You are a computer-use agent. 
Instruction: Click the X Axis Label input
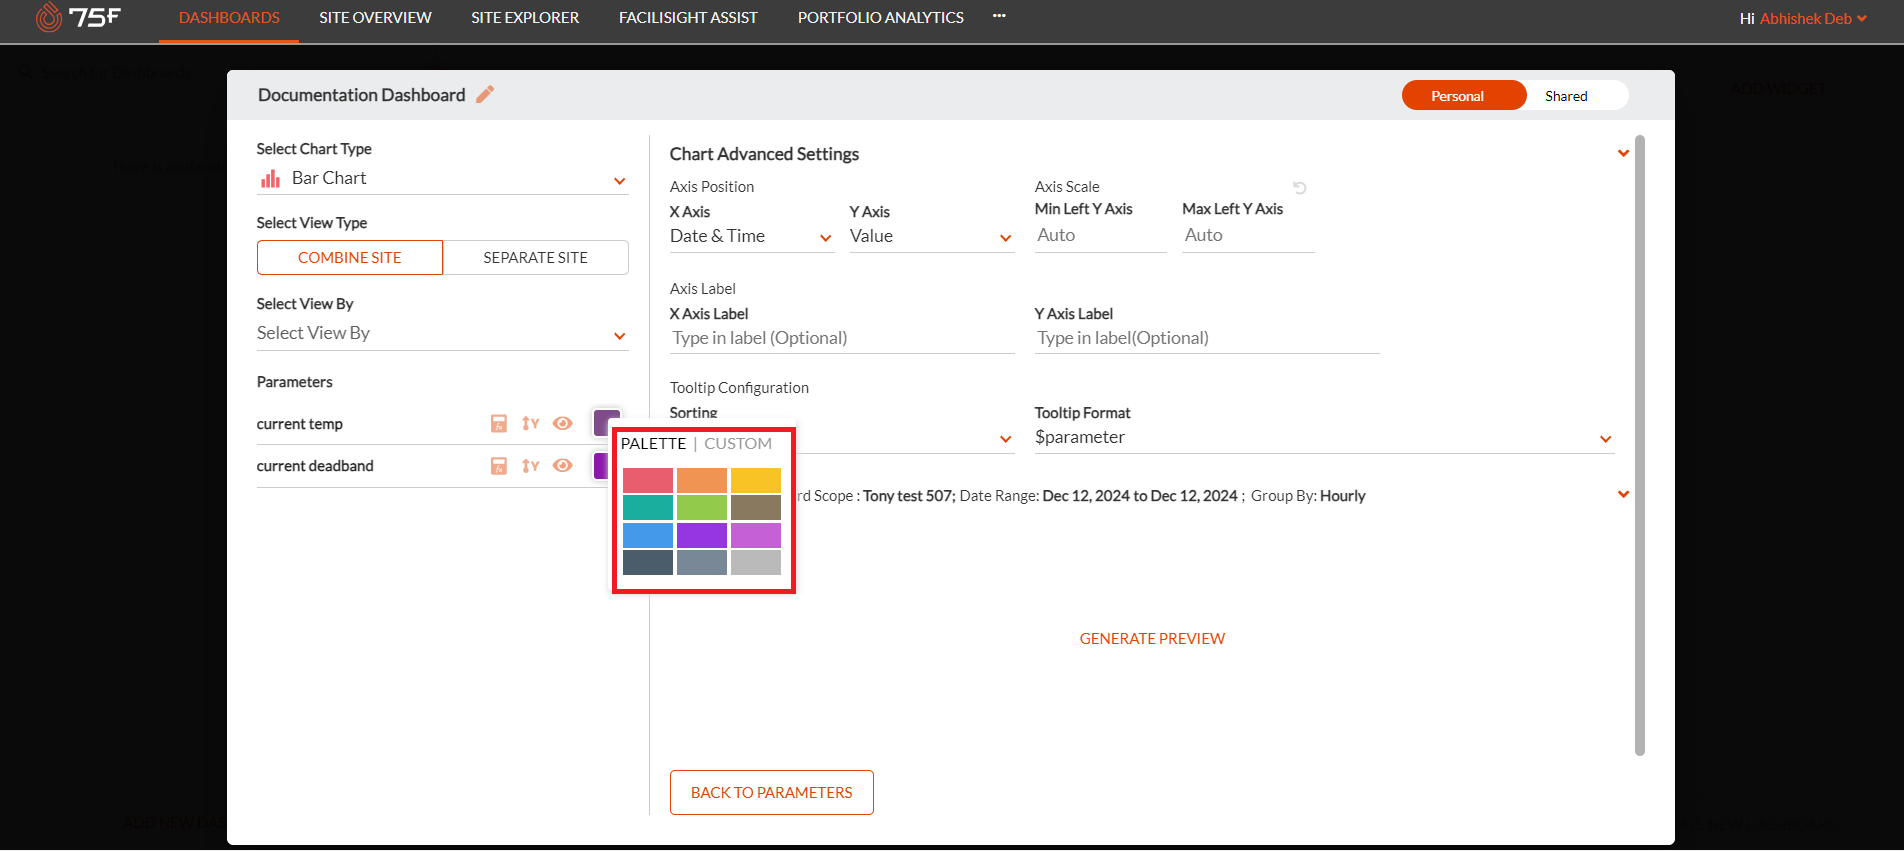tap(842, 339)
